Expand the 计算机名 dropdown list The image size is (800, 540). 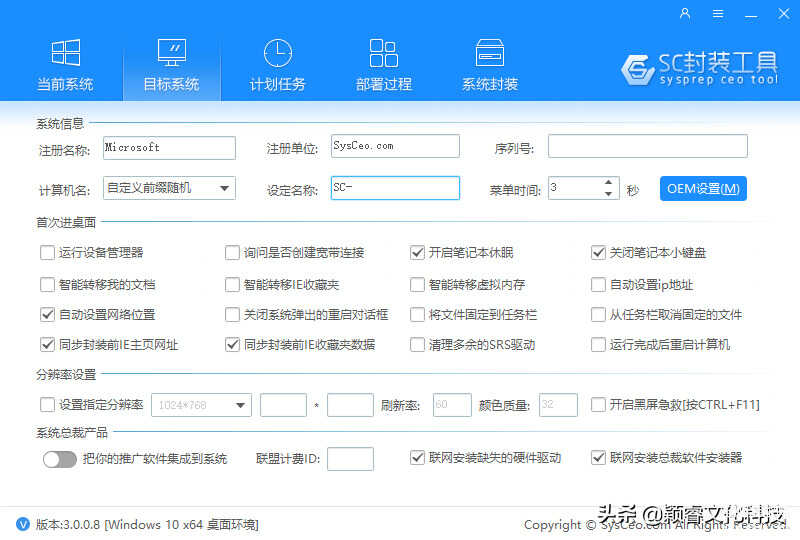[224, 188]
